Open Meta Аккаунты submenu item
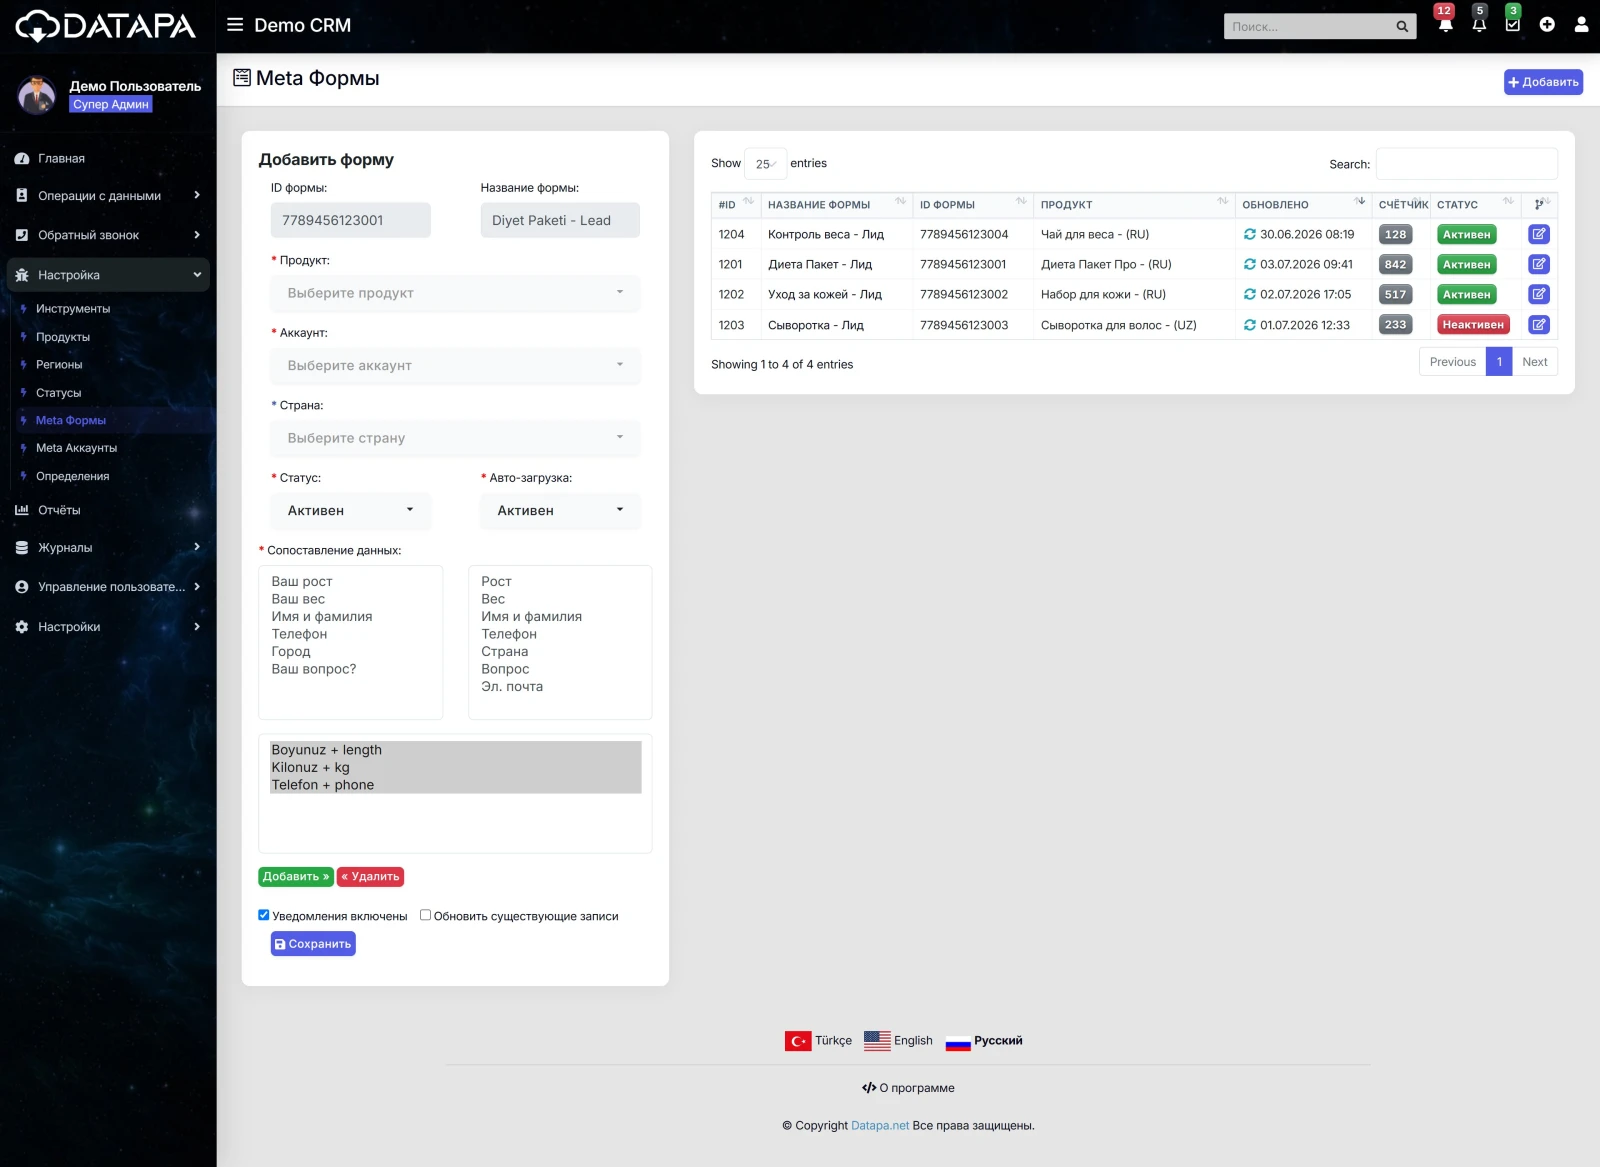1600x1167 pixels. click(76, 448)
